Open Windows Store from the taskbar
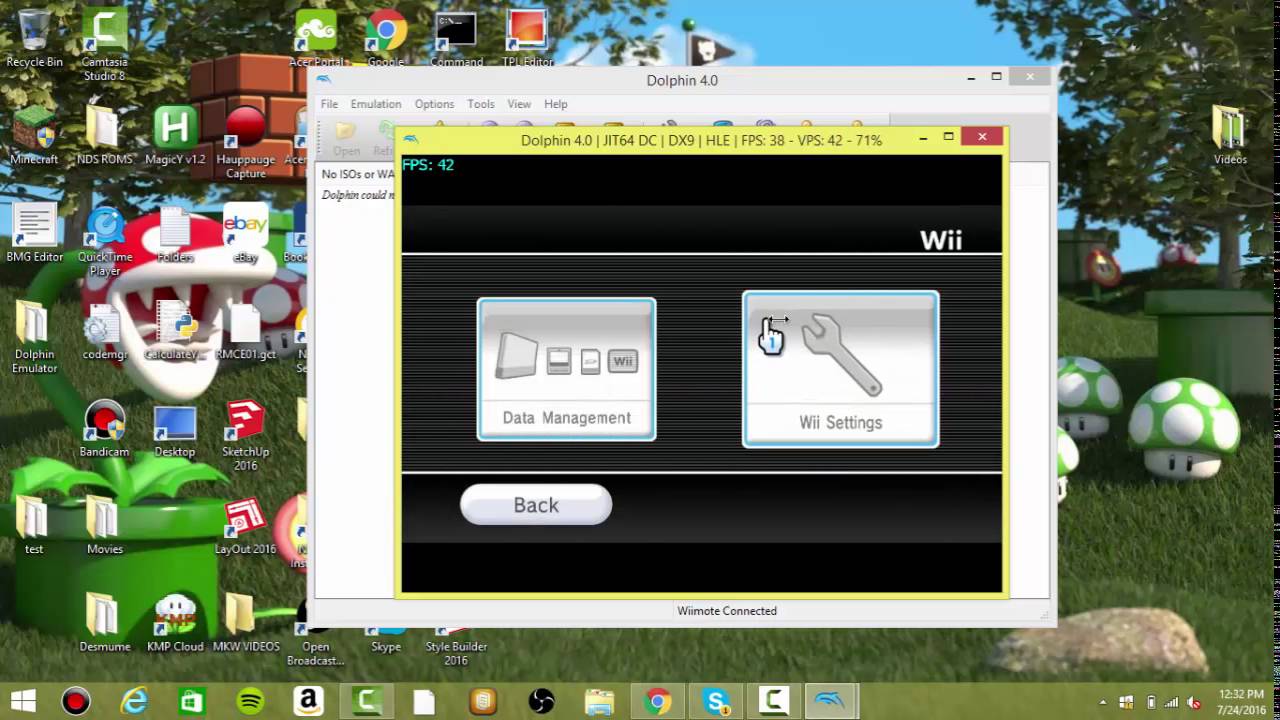The width and height of the screenshot is (1280, 720). pos(191,701)
